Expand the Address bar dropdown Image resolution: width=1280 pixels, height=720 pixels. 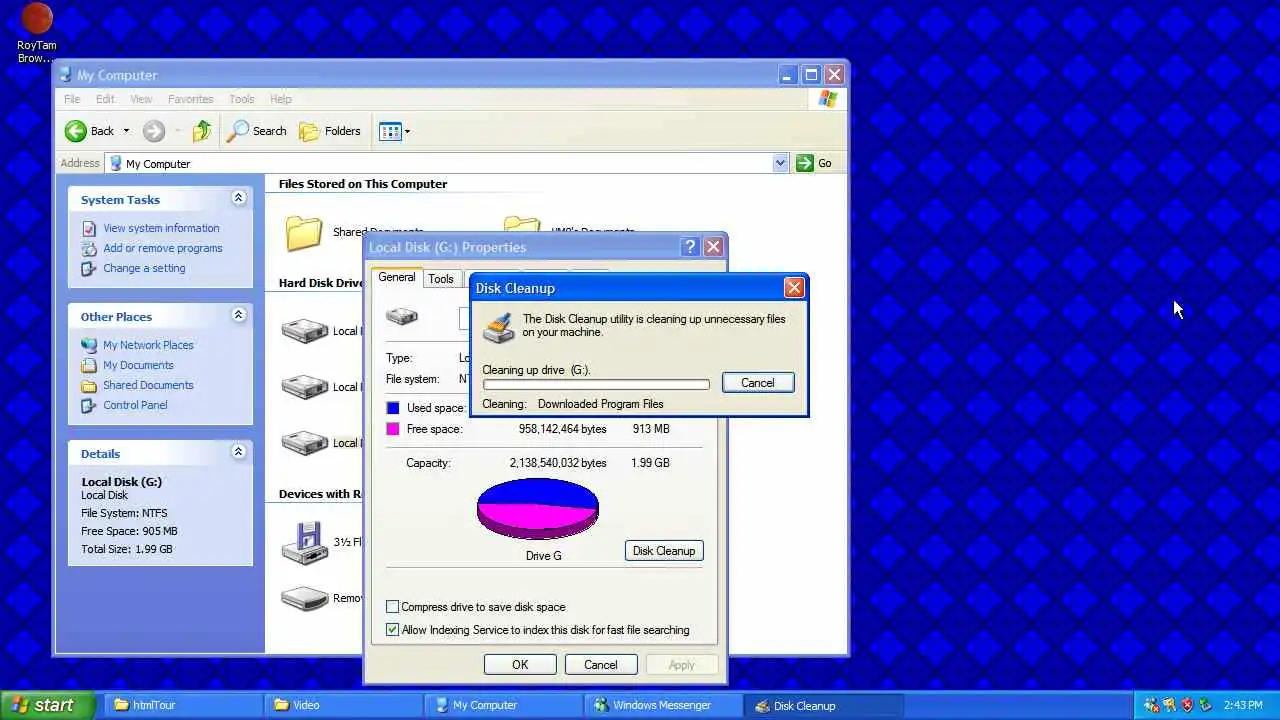tap(780, 163)
